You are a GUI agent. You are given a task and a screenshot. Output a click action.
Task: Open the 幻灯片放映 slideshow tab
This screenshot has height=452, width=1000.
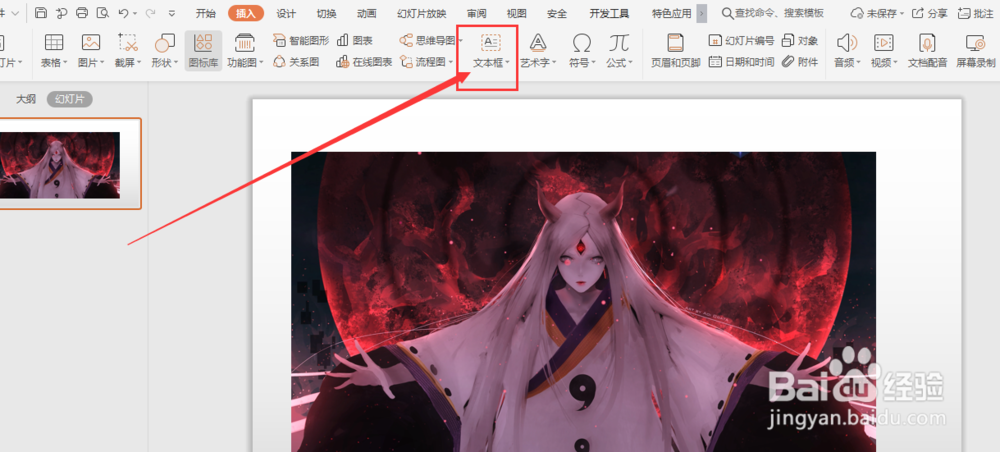422,13
